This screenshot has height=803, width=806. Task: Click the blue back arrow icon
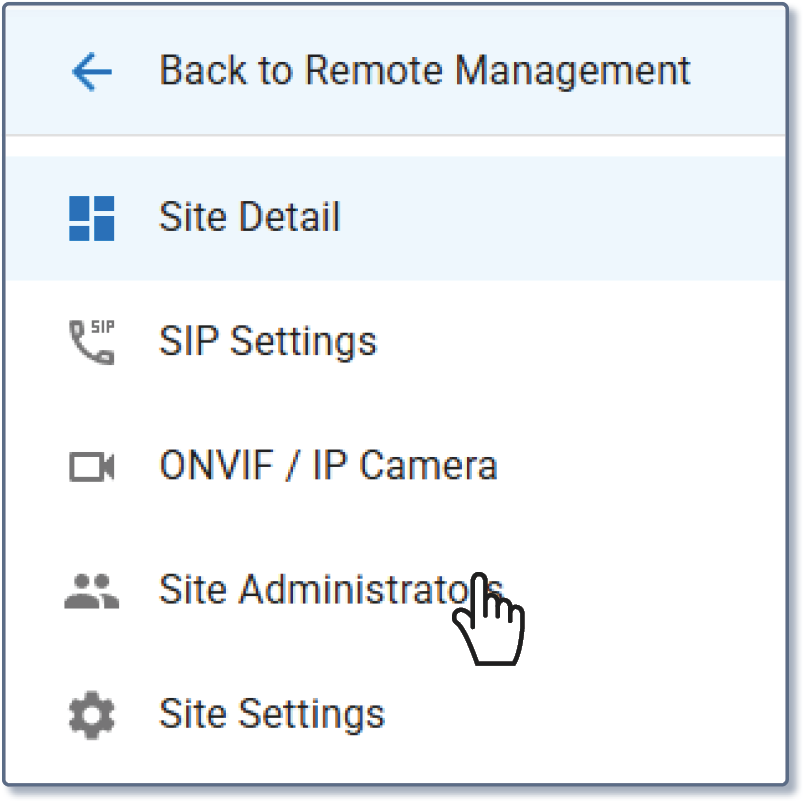91,72
